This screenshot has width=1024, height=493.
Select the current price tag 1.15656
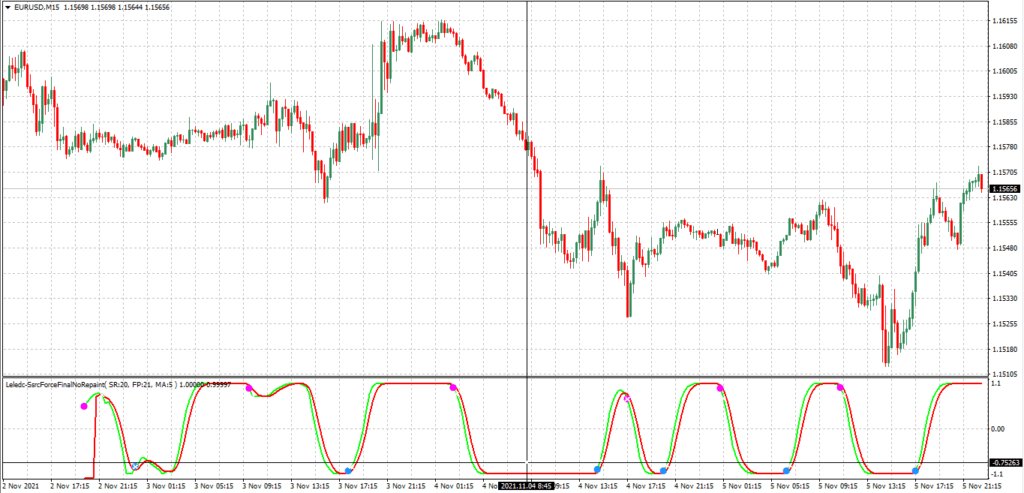click(1003, 188)
